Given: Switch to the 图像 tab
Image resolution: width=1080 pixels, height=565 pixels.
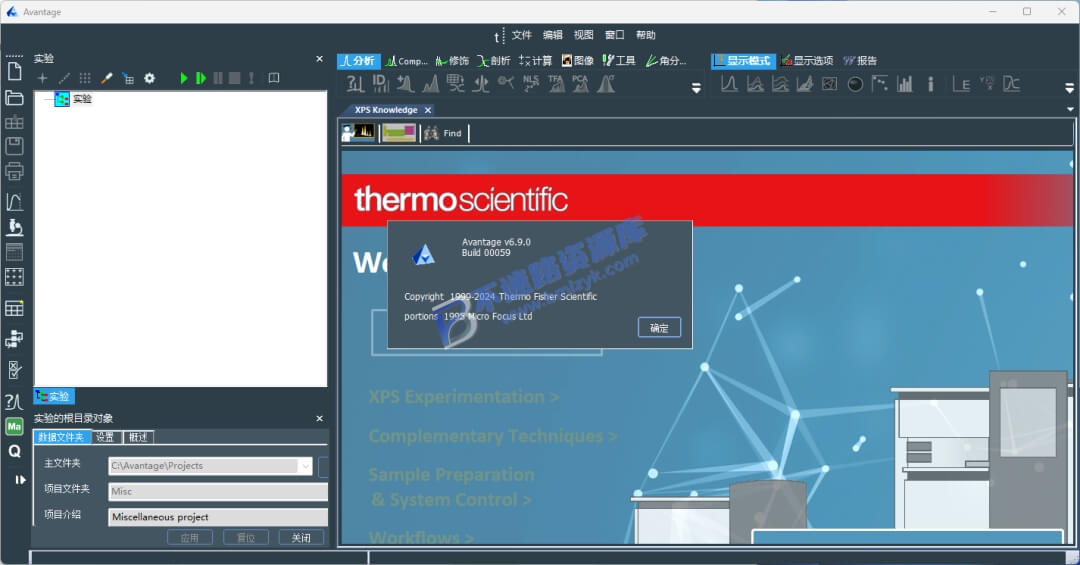Looking at the screenshot, I should (577, 61).
